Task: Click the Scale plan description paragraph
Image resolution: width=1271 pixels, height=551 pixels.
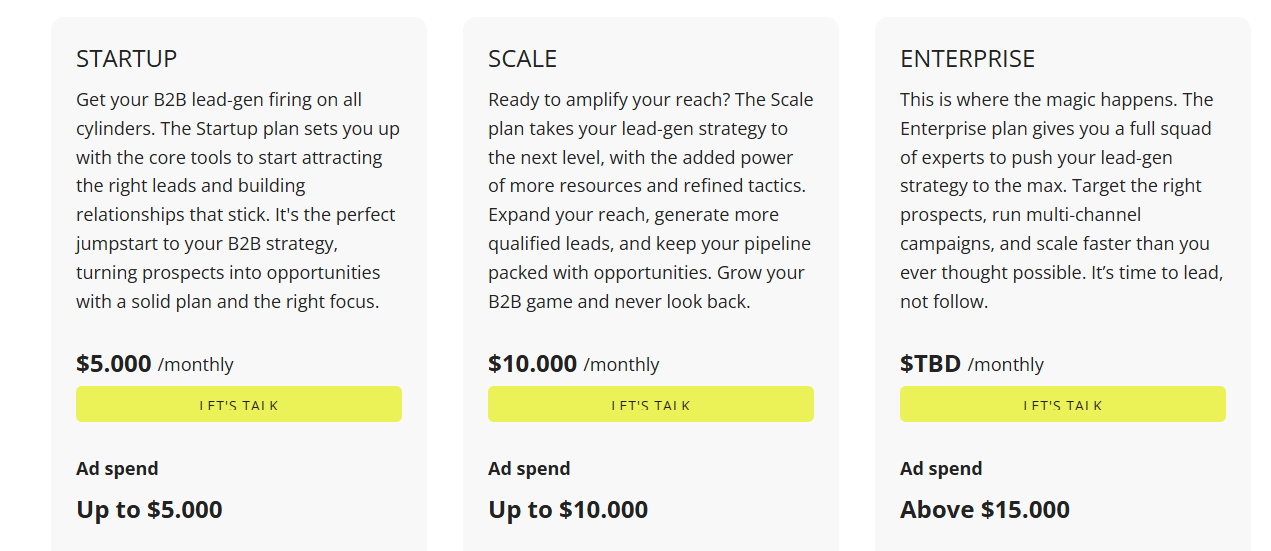Action: pyautogui.click(x=650, y=200)
